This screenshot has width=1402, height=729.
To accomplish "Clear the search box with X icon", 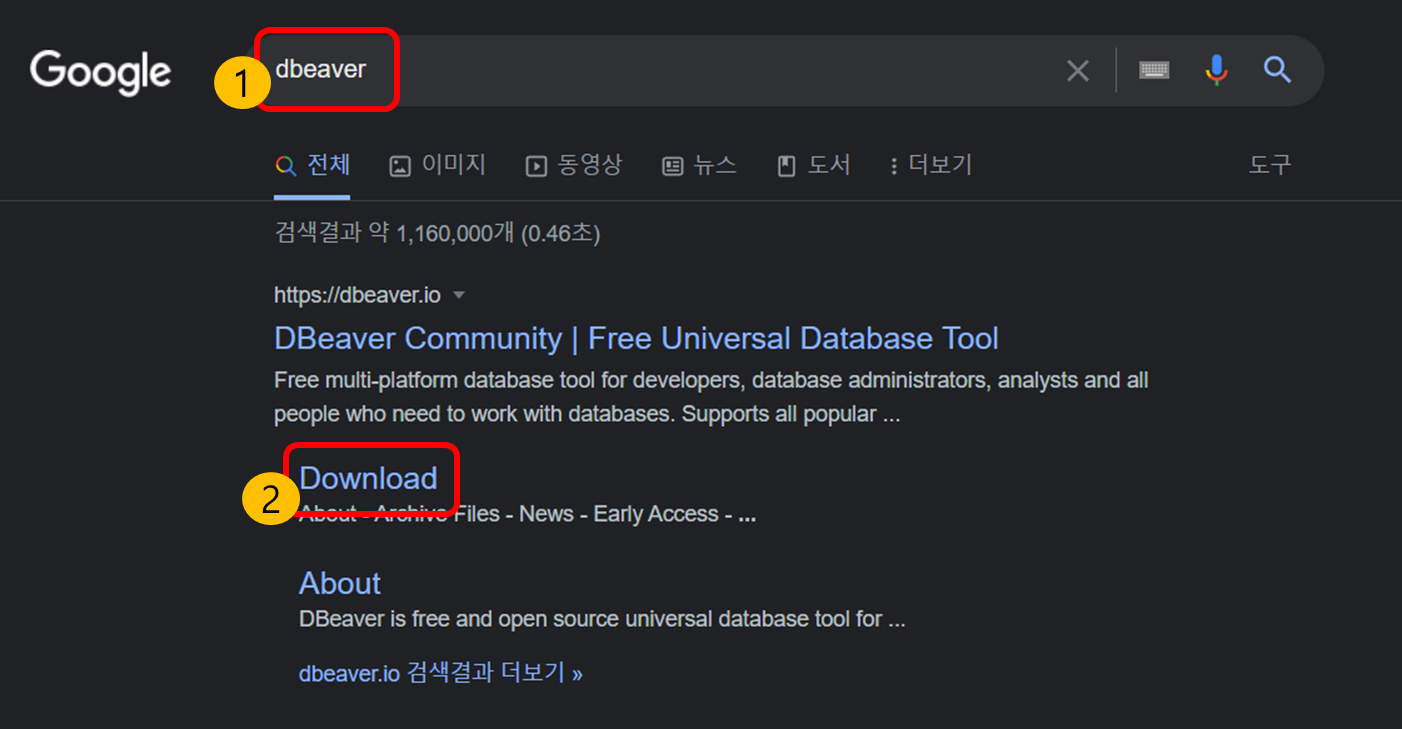I will point(1077,71).
